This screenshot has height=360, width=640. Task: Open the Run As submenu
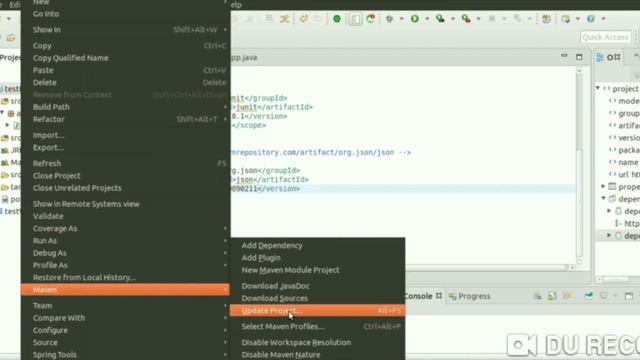(x=125, y=241)
